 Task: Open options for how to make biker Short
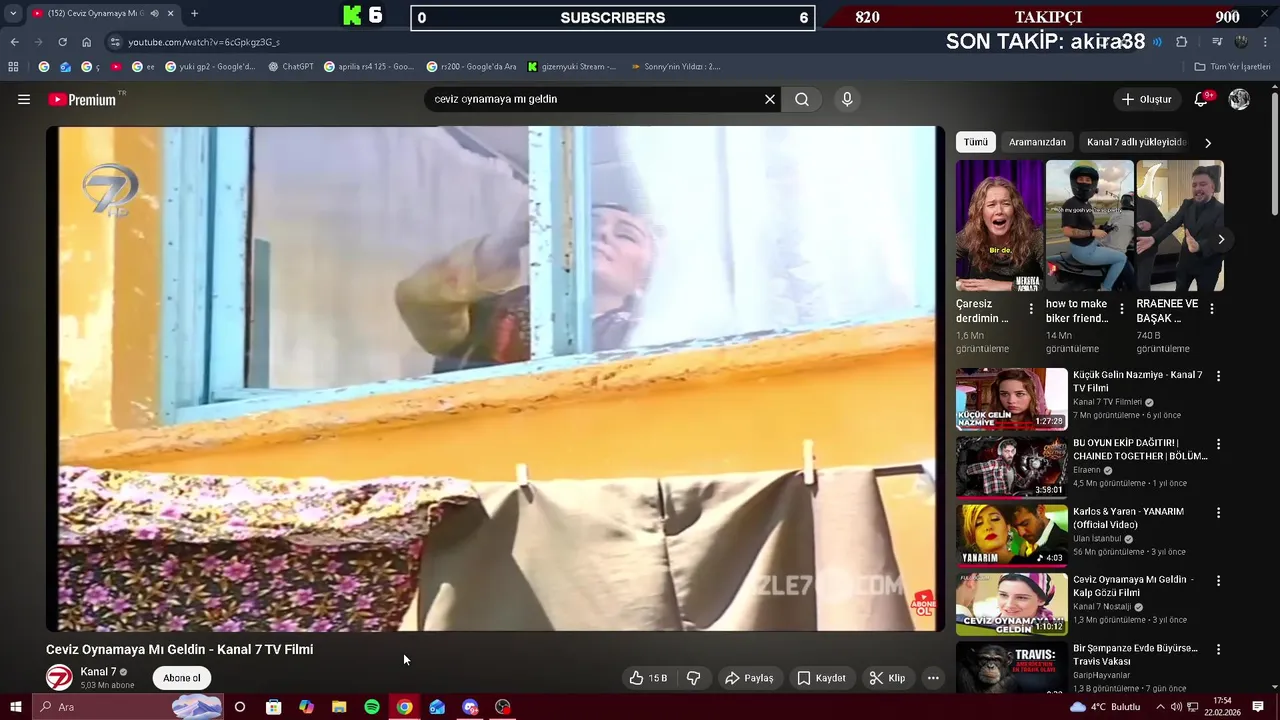coord(1122,310)
